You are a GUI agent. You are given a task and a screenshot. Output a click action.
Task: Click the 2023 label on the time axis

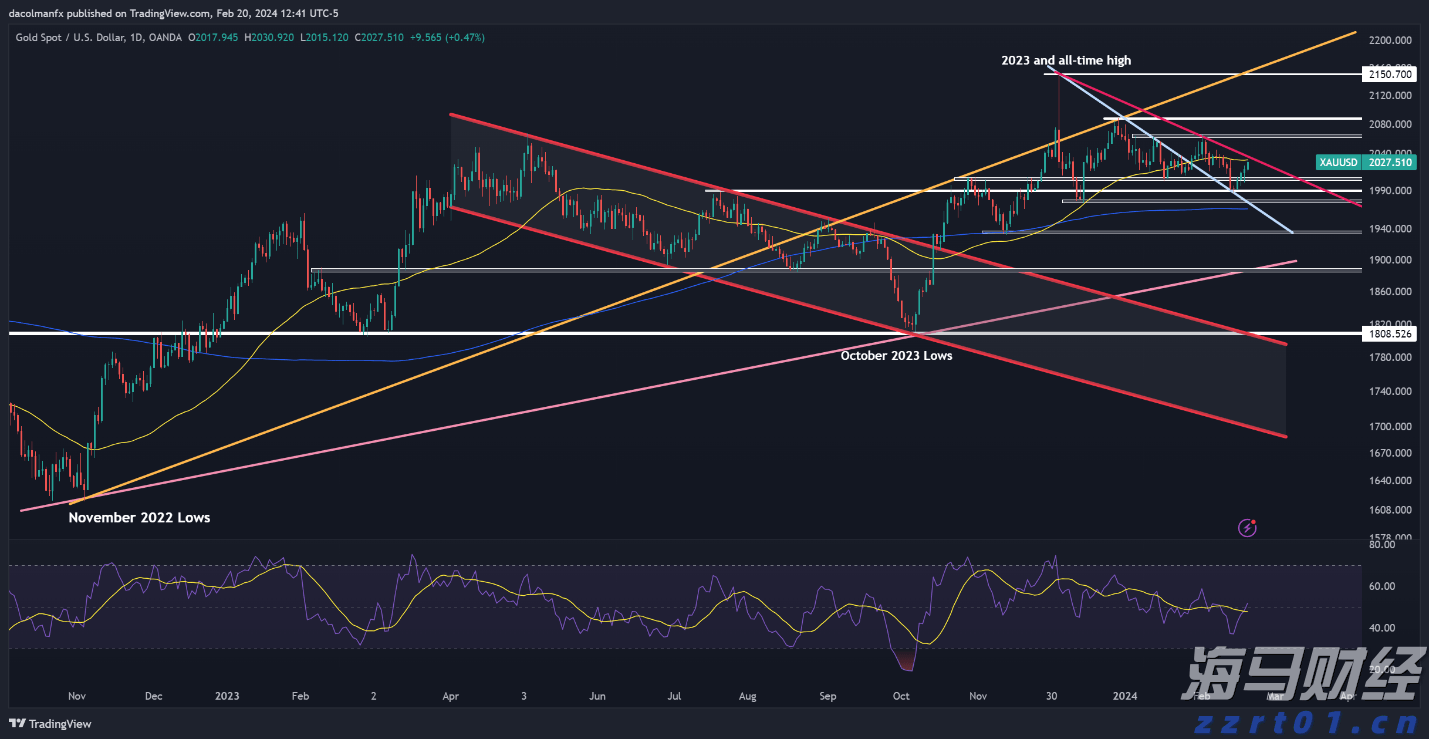227,696
